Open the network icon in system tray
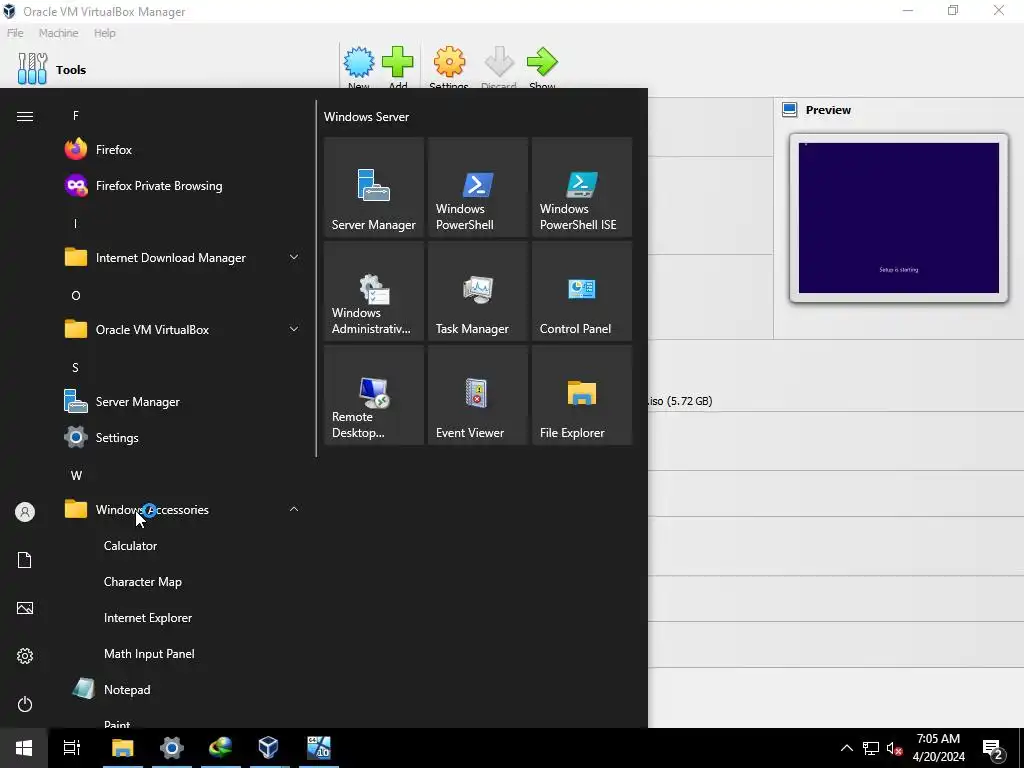Image resolution: width=1024 pixels, height=768 pixels. coord(871,748)
